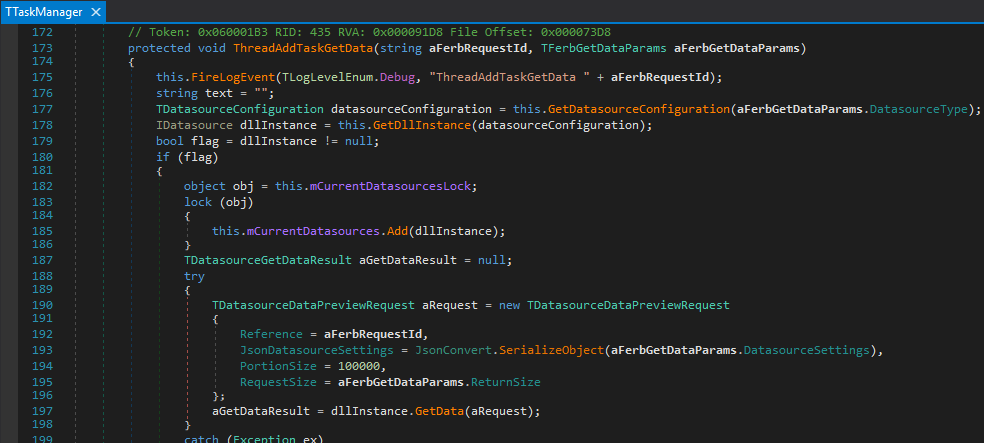This screenshot has width=984, height=443.
Task: Click DatasourceType property on line 177
Action: pyautogui.click(x=917, y=109)
